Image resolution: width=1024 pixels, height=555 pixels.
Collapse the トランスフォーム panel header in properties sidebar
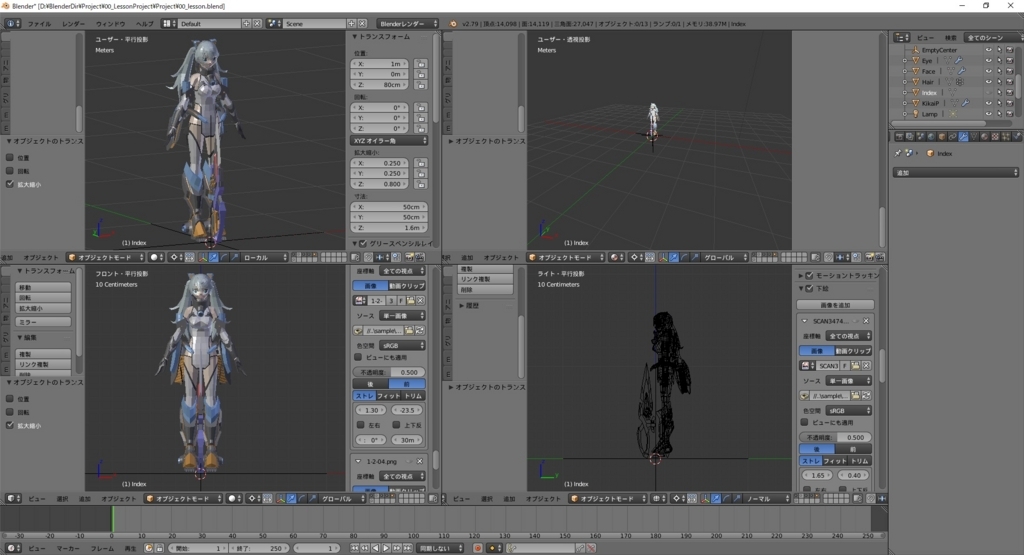383,37
